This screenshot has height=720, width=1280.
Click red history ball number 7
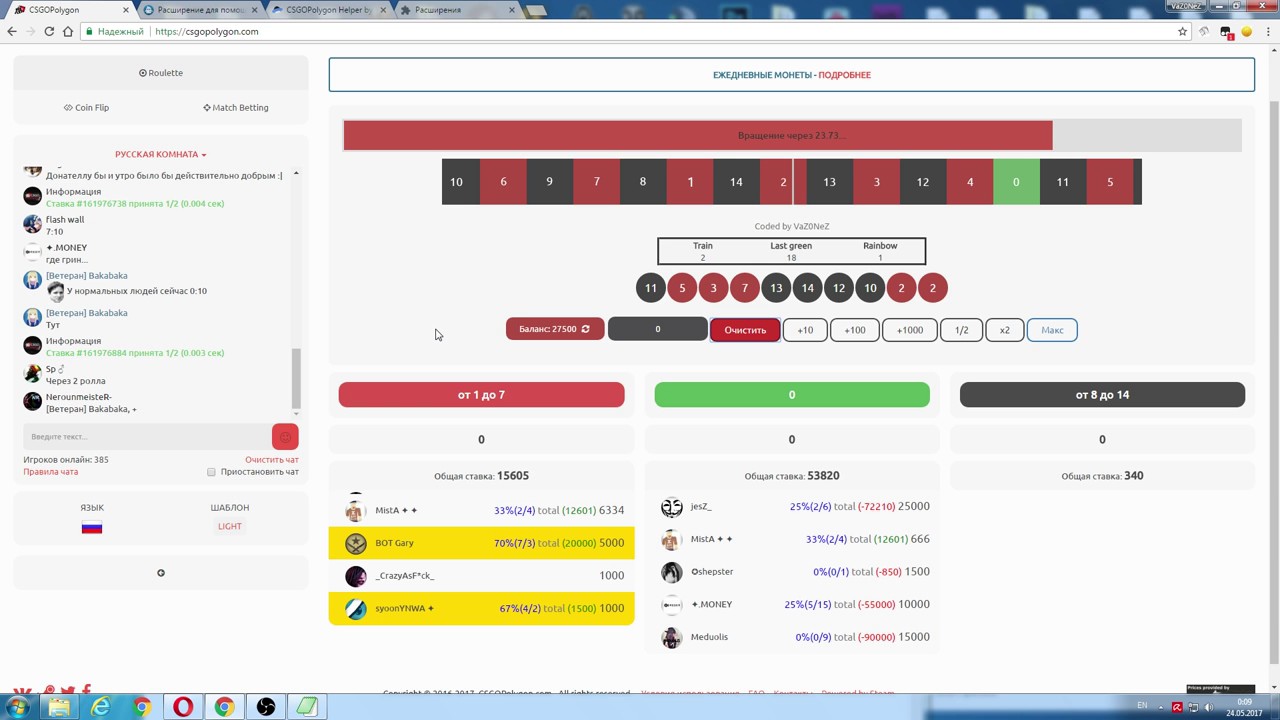[x=744, y=288]
